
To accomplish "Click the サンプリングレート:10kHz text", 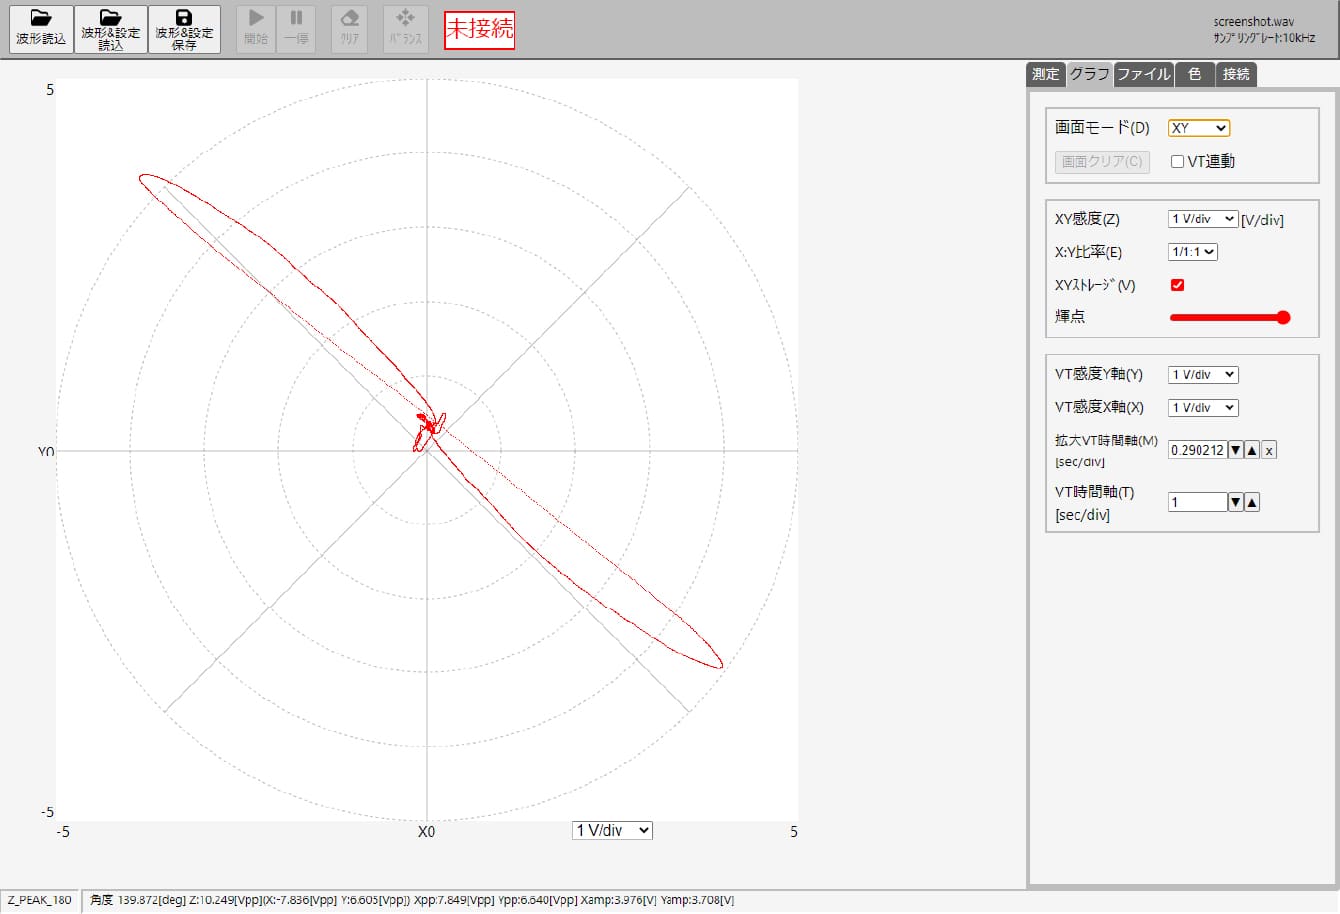I will 1264,39.
